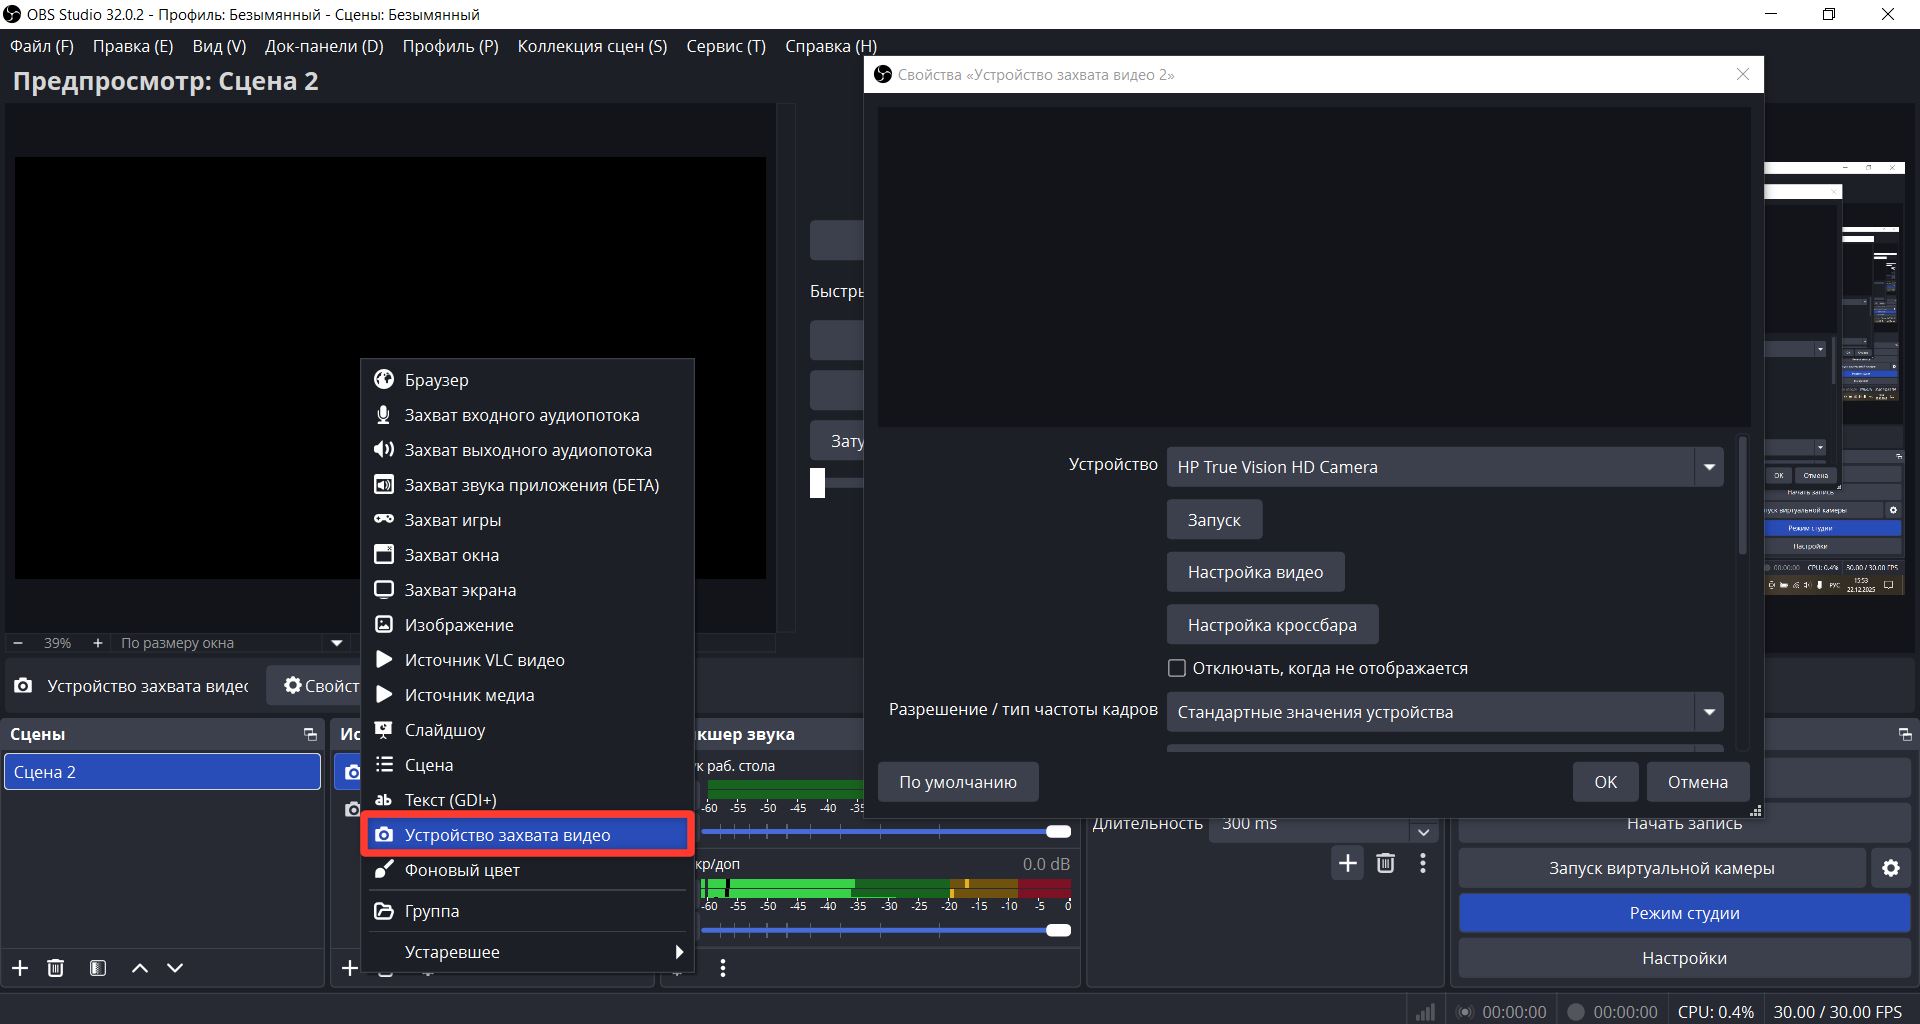Click the Настройка видео button
The width and height of the screenshot is (1920, 1024).
1255,572
